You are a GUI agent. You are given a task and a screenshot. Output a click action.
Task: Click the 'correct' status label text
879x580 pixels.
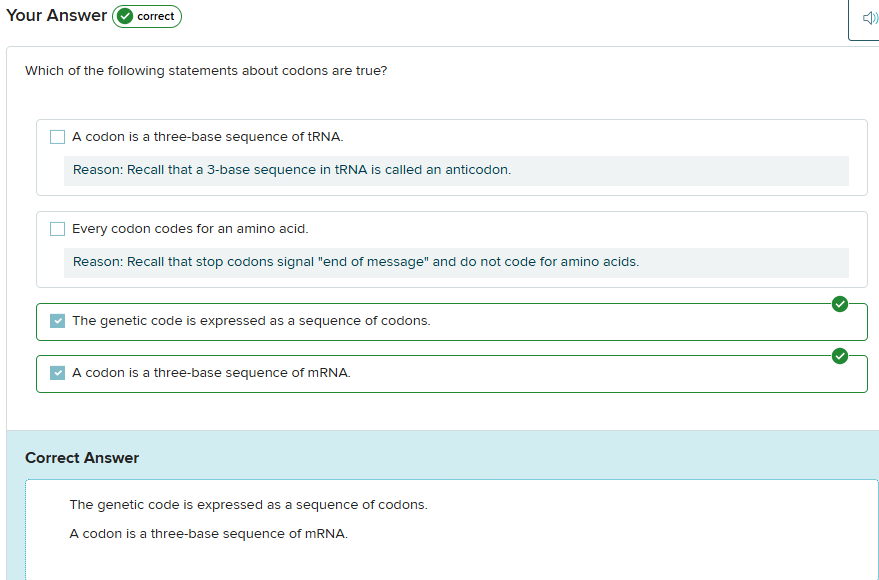156,16
